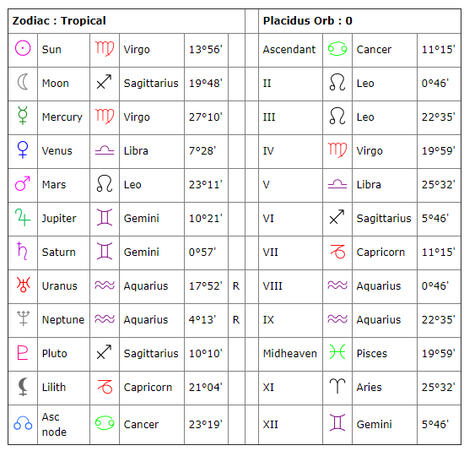Select the blue Ascending node icon
This screenshot has width=464, height=451.
click(x=23, y=423)
